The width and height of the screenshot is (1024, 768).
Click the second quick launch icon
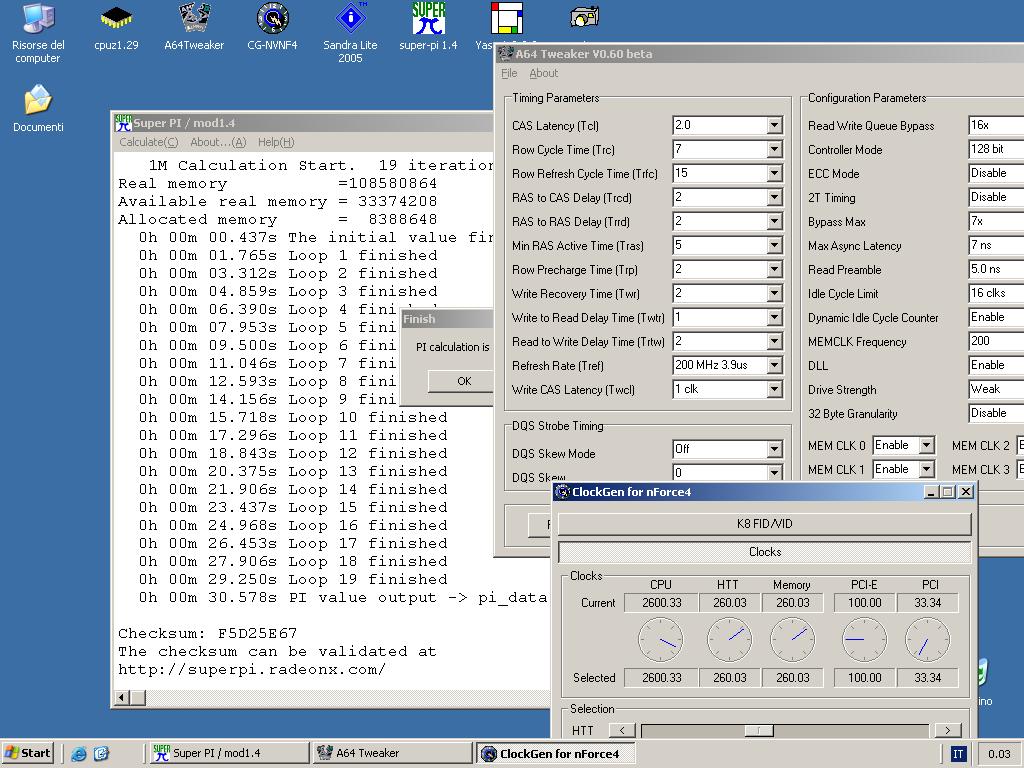tap(101, 754)
